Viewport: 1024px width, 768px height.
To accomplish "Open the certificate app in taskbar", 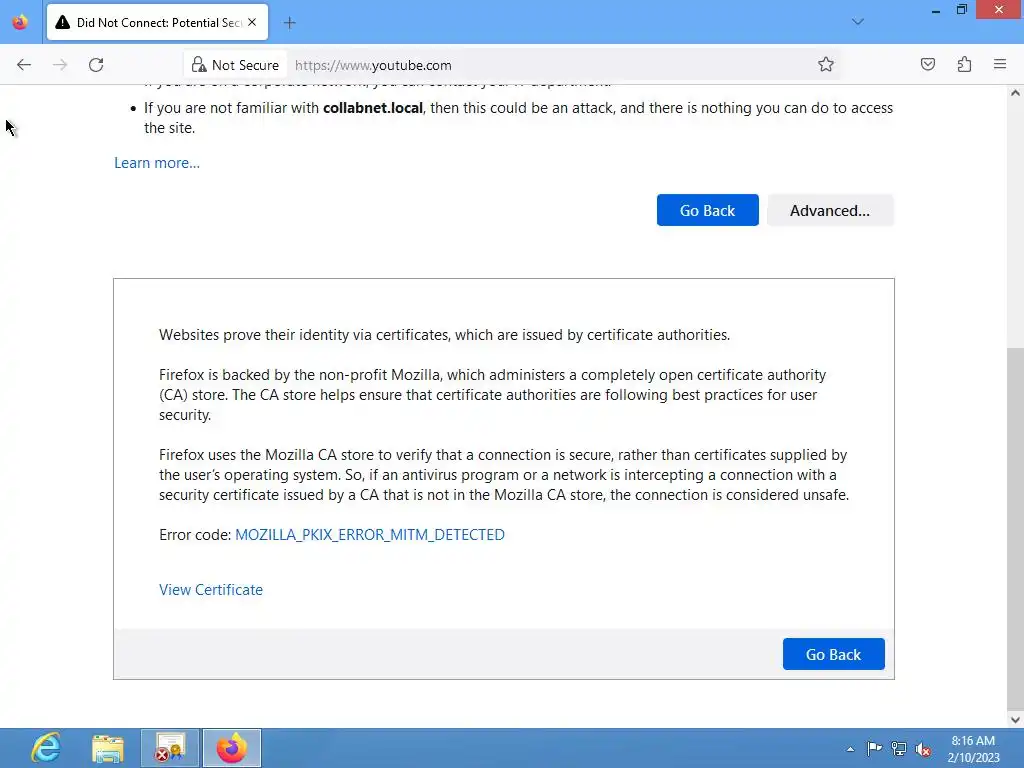I will tap(170, 748).
